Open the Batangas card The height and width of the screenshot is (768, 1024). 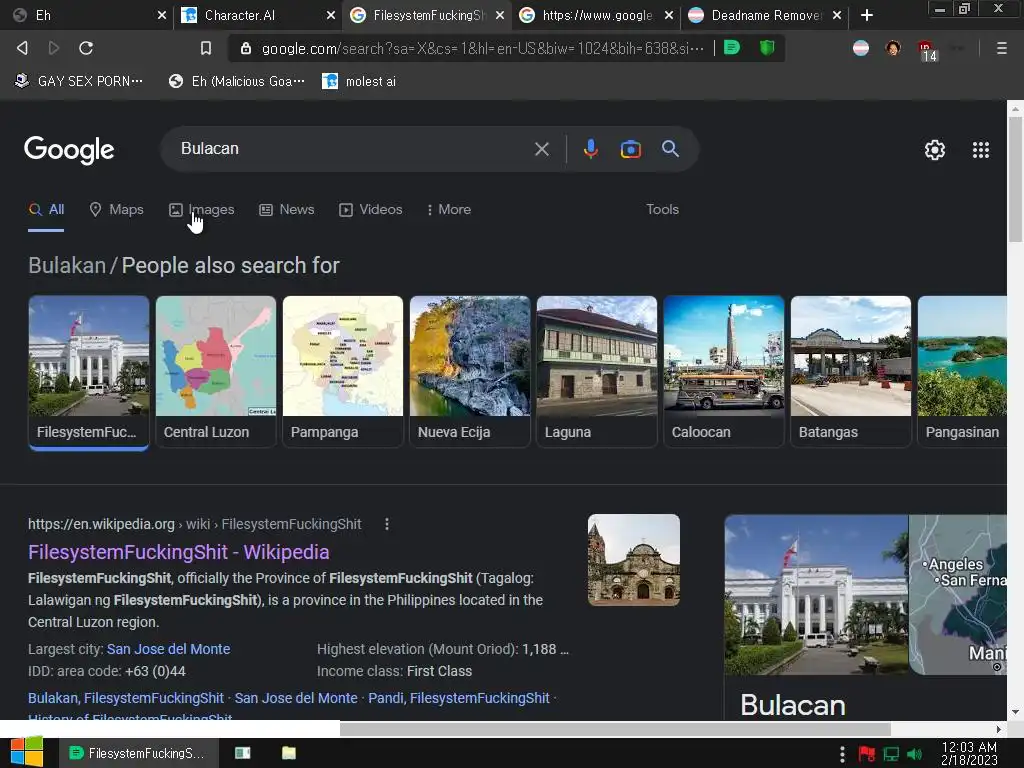(851, 371)
